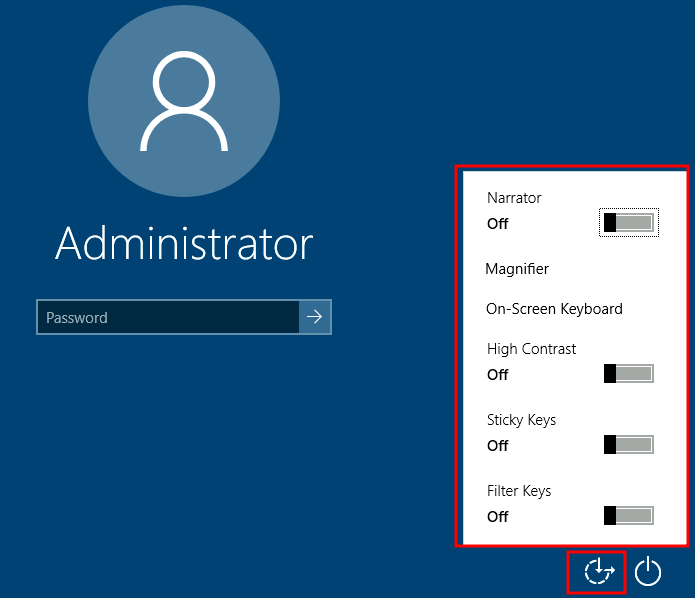
Task: Enable the High Contrast switch
Action: click(628, 374)
